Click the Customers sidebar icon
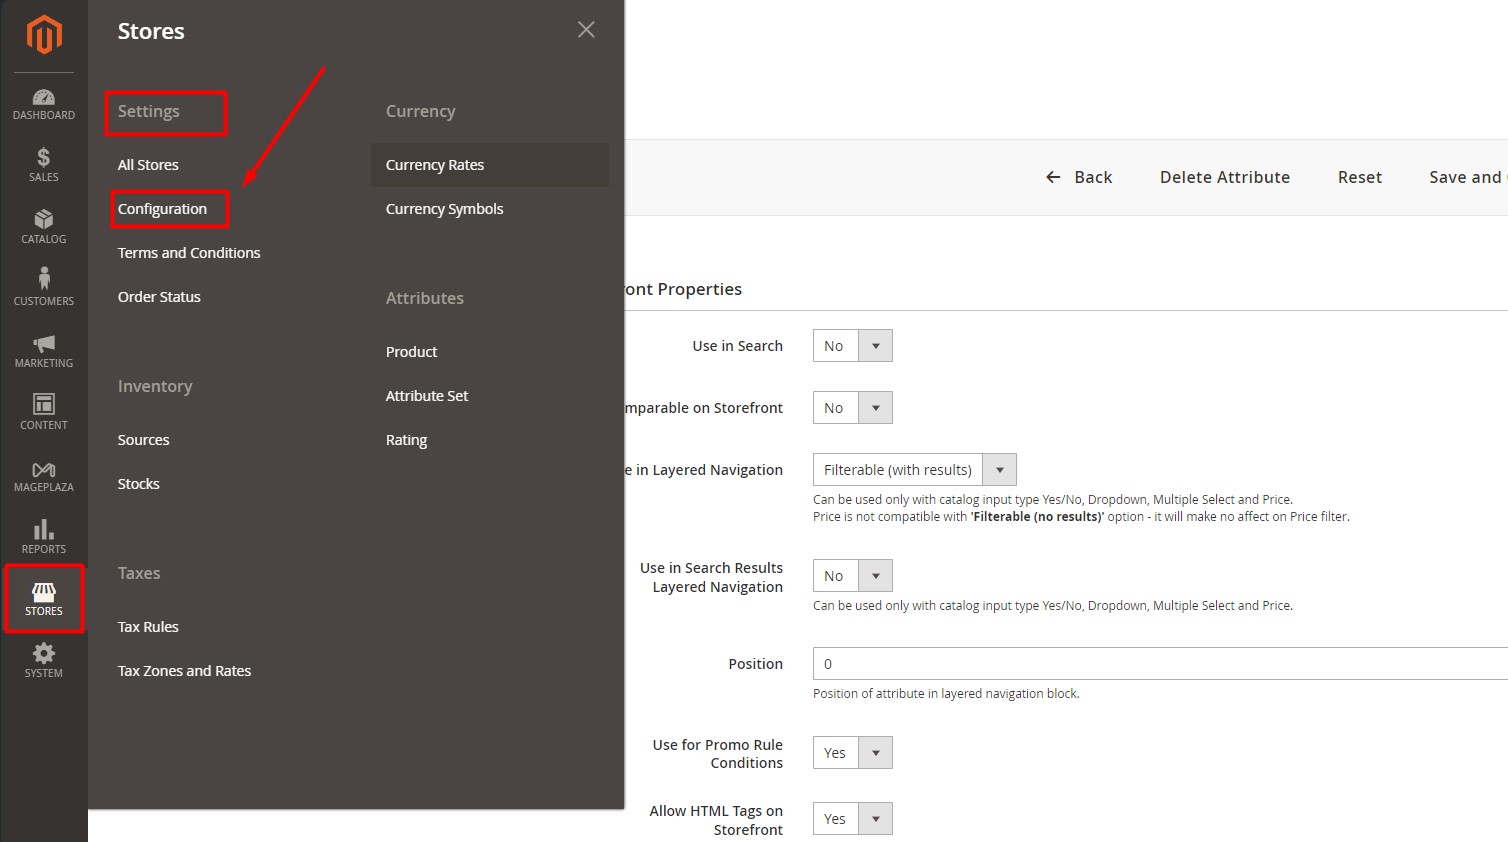The image size is (1508, 842). click(43, 287)
